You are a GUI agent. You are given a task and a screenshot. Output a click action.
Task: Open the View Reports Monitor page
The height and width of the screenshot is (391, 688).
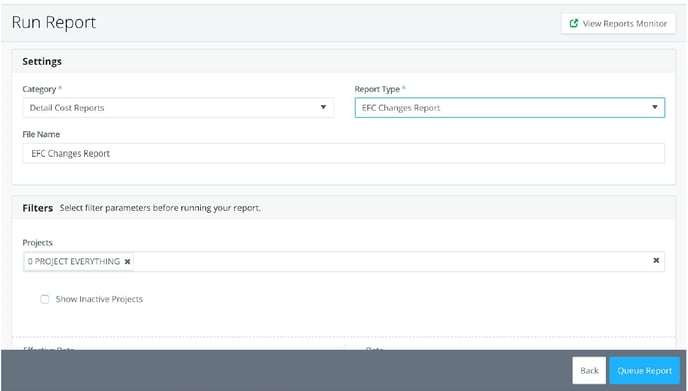(x=618, y=24)
